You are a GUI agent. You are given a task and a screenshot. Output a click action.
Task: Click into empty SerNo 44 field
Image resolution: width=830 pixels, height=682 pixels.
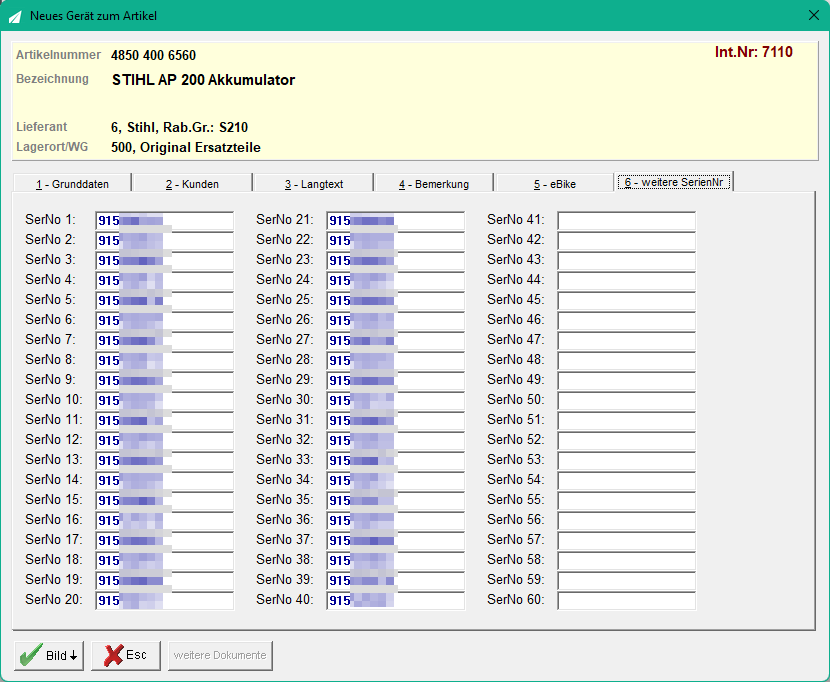click(627, 281)
